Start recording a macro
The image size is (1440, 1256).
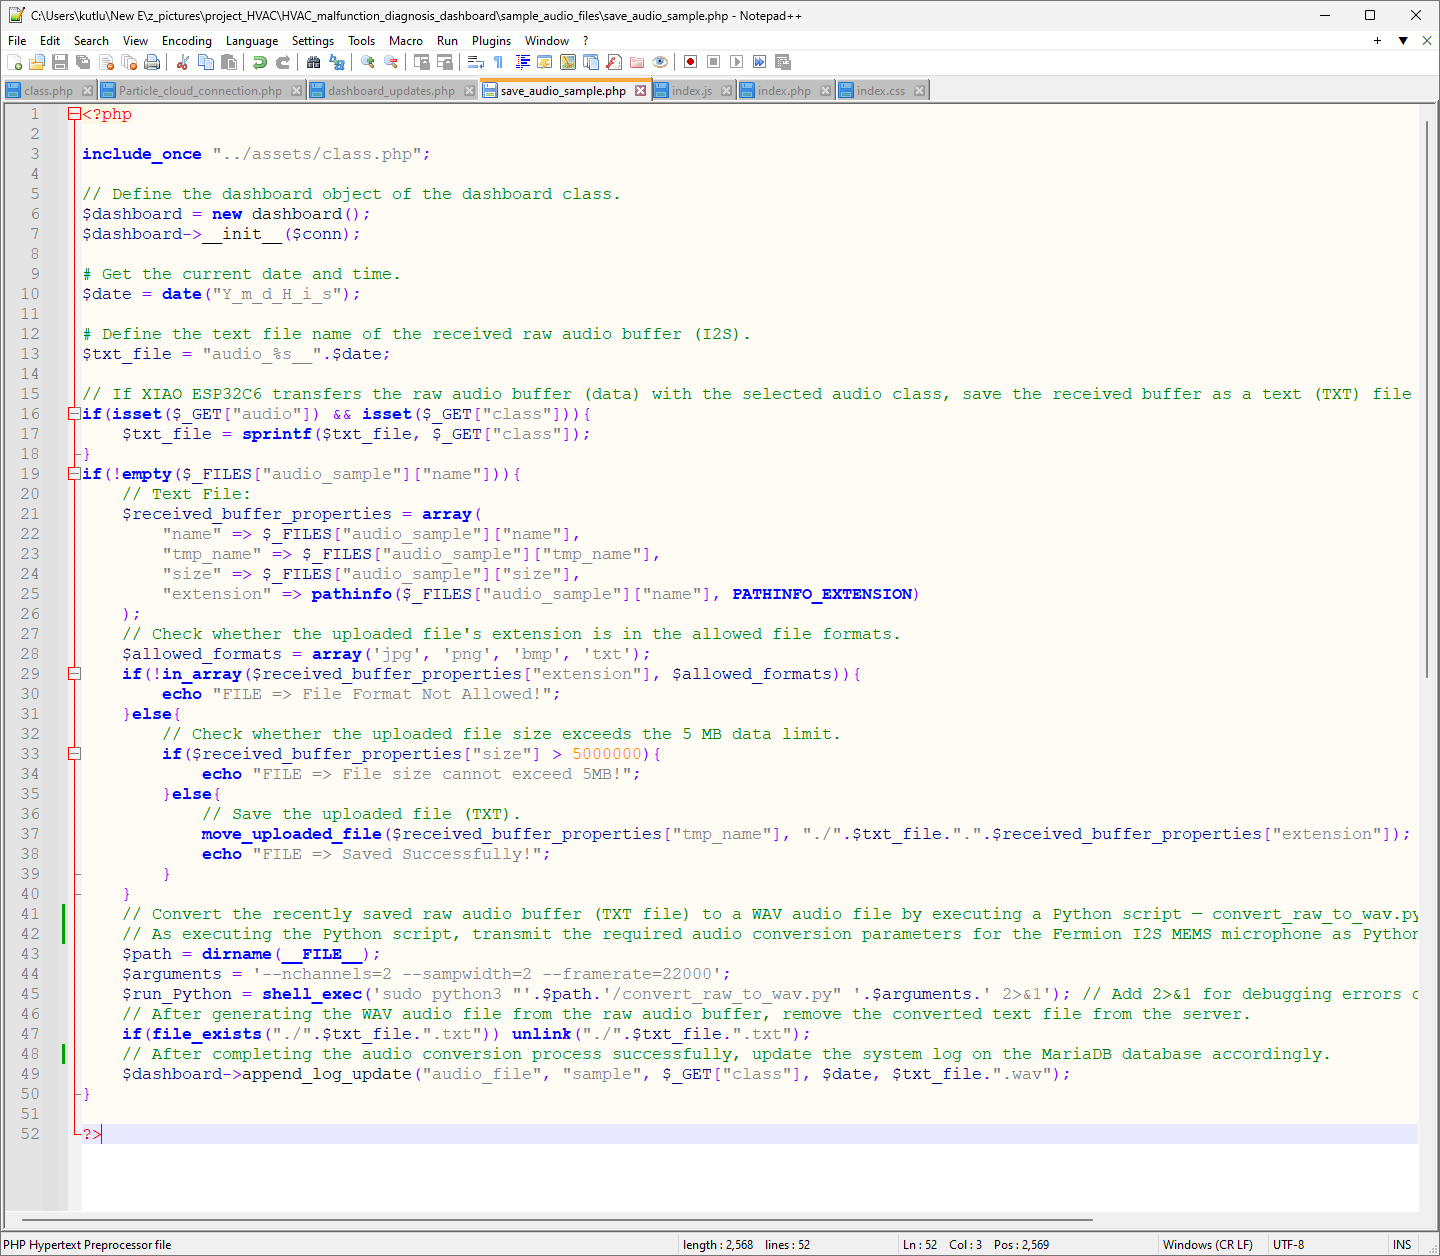pyautogui.click(x=690, y=62)
